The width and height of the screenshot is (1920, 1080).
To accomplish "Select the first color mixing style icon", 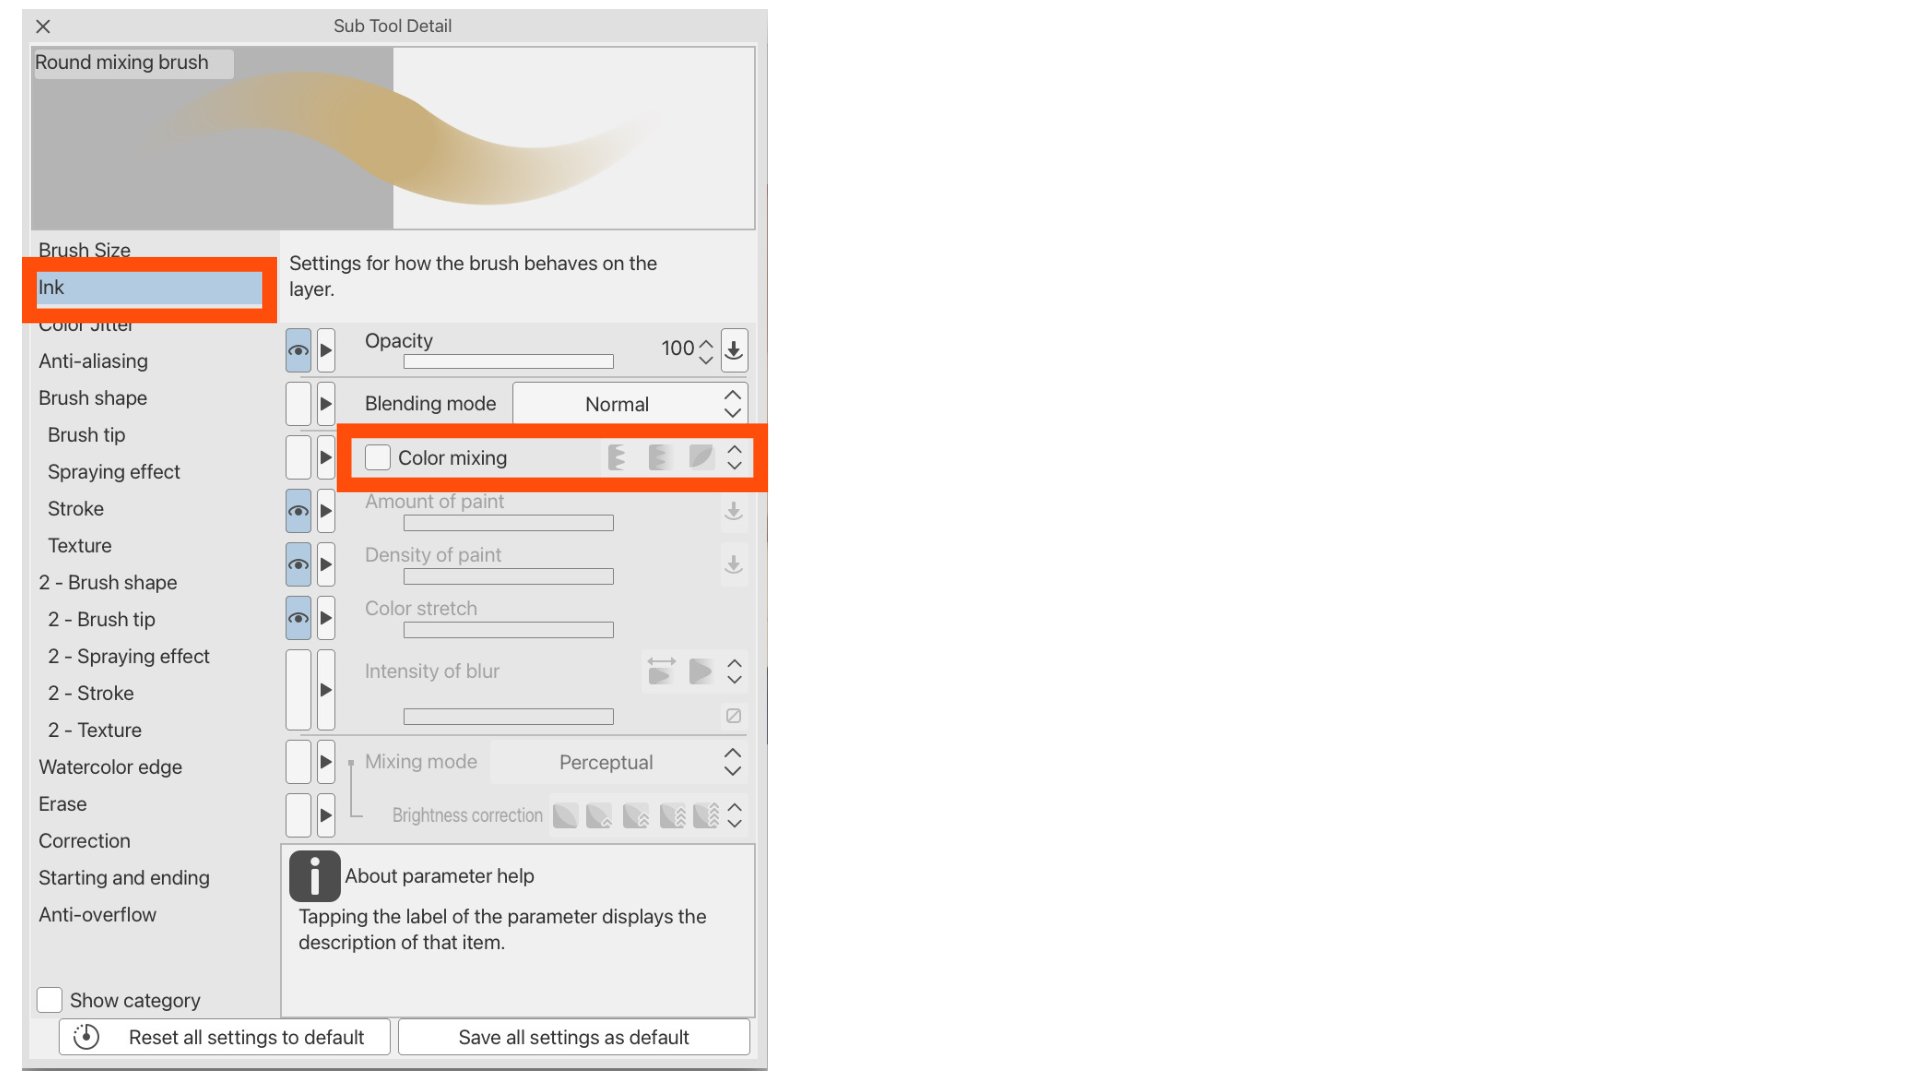I will [x=617, y=457].
